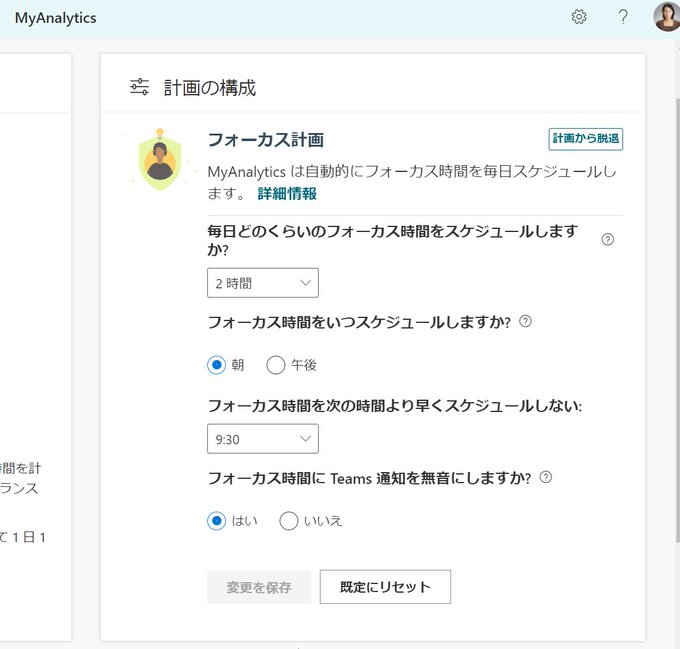680x649 pixels.
Task: Click the 既定にリセット button
Action: click(385, 587)
